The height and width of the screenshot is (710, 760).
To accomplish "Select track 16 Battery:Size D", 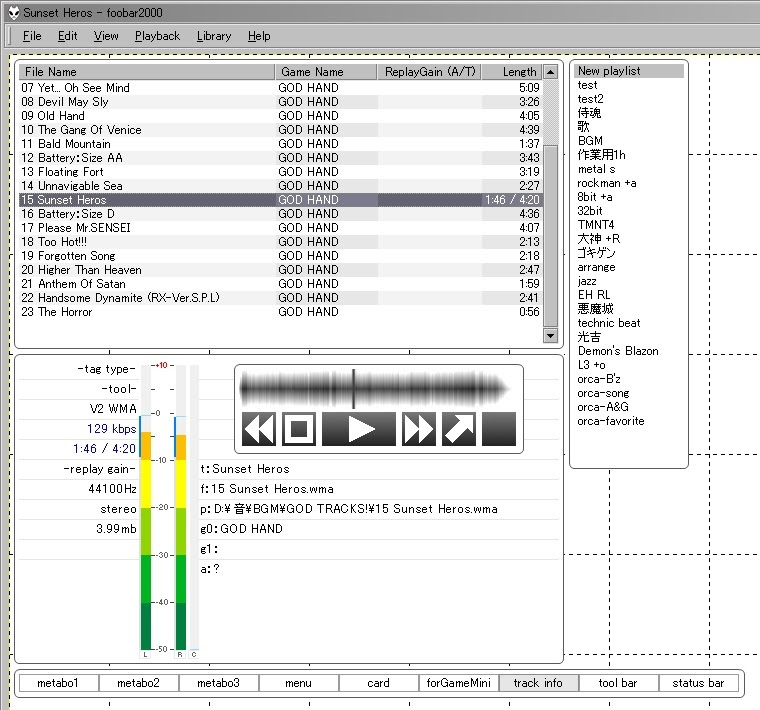I will [x=280, y=214].
